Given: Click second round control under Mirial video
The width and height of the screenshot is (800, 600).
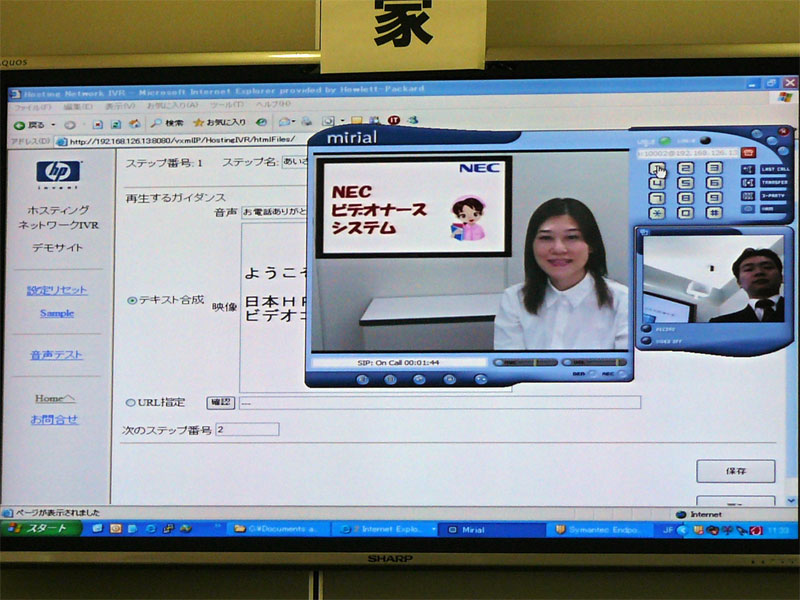Looking at the screenshot, I should click(390, 379).
